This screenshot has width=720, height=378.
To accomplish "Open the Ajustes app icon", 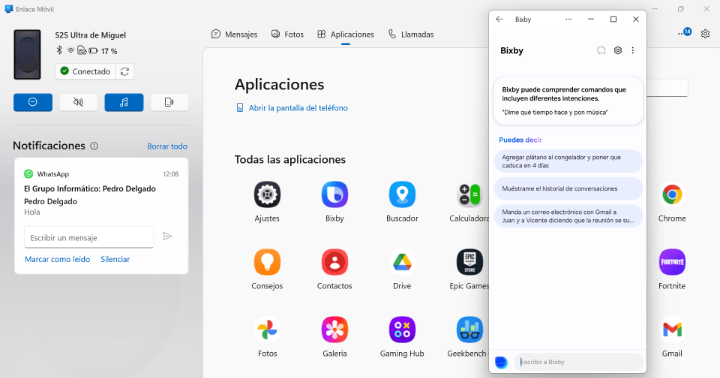I will pyautogui.click(x=267, y=195).
